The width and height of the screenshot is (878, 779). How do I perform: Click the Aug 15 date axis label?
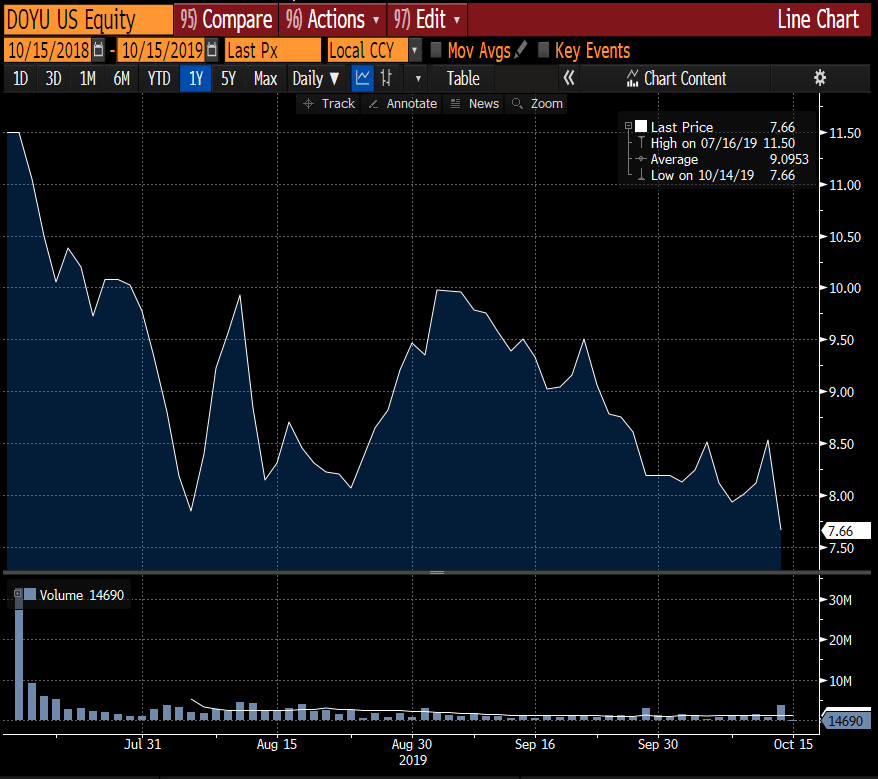coord(277,744)
